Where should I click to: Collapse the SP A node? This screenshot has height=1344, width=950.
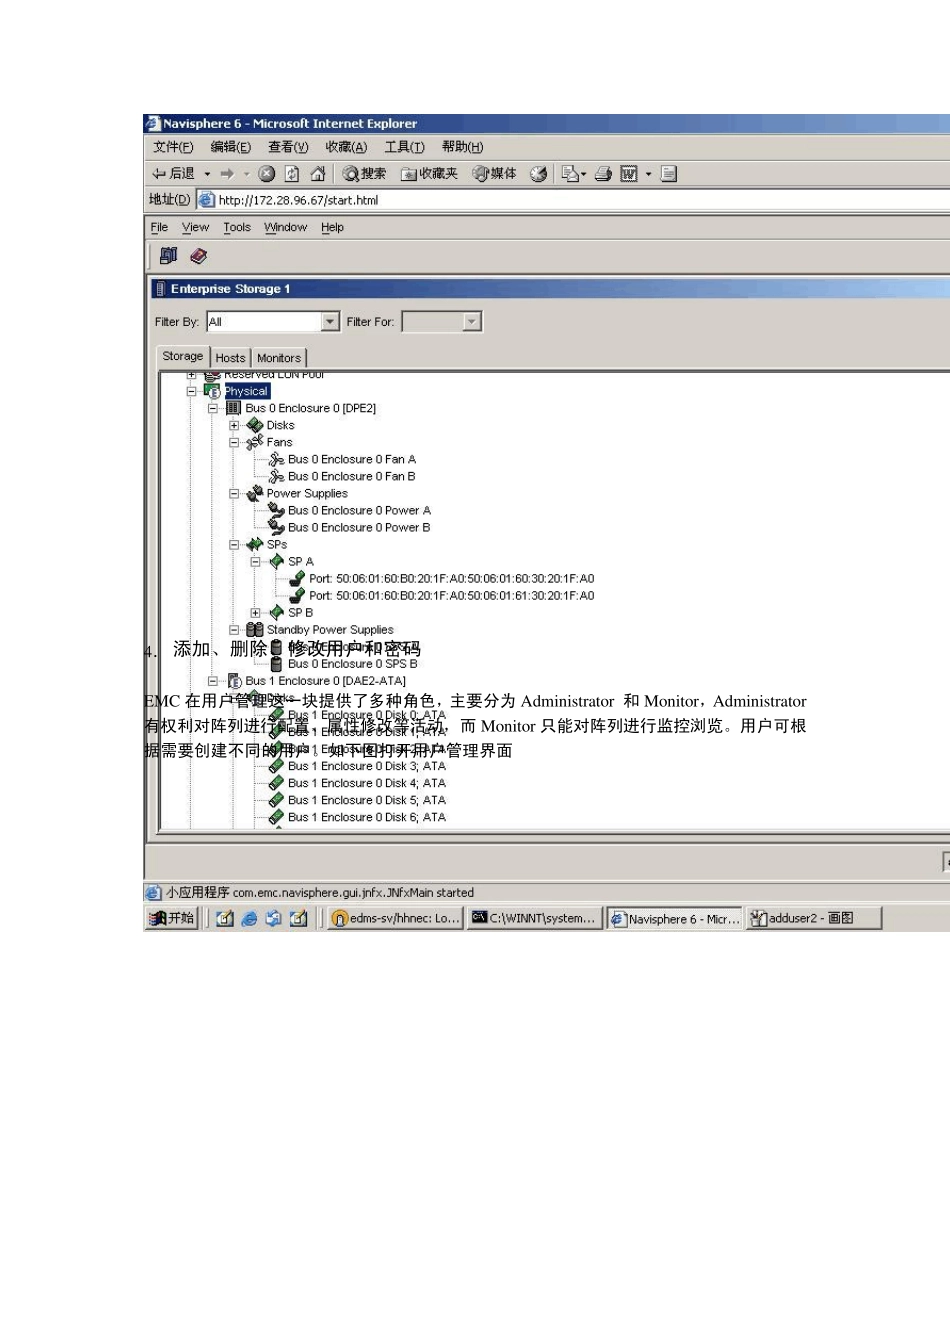click(255, 562)
